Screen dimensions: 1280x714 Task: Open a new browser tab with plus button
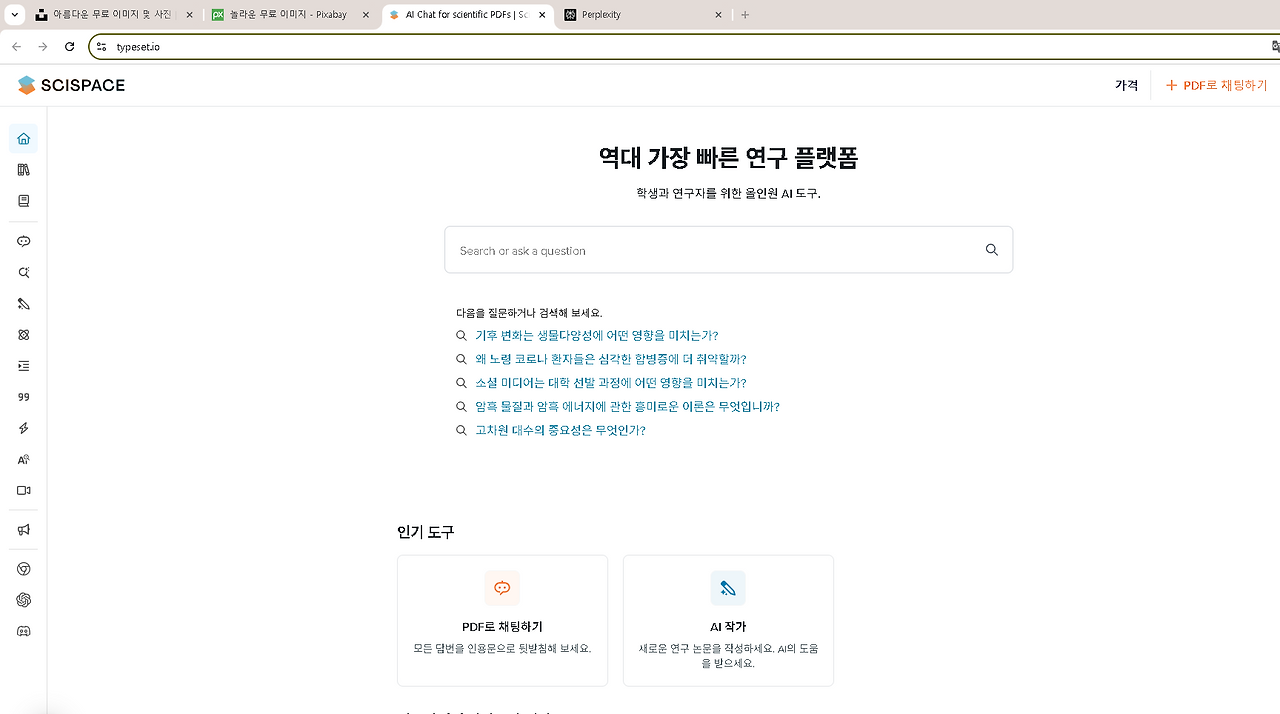[x=744, y=14]
